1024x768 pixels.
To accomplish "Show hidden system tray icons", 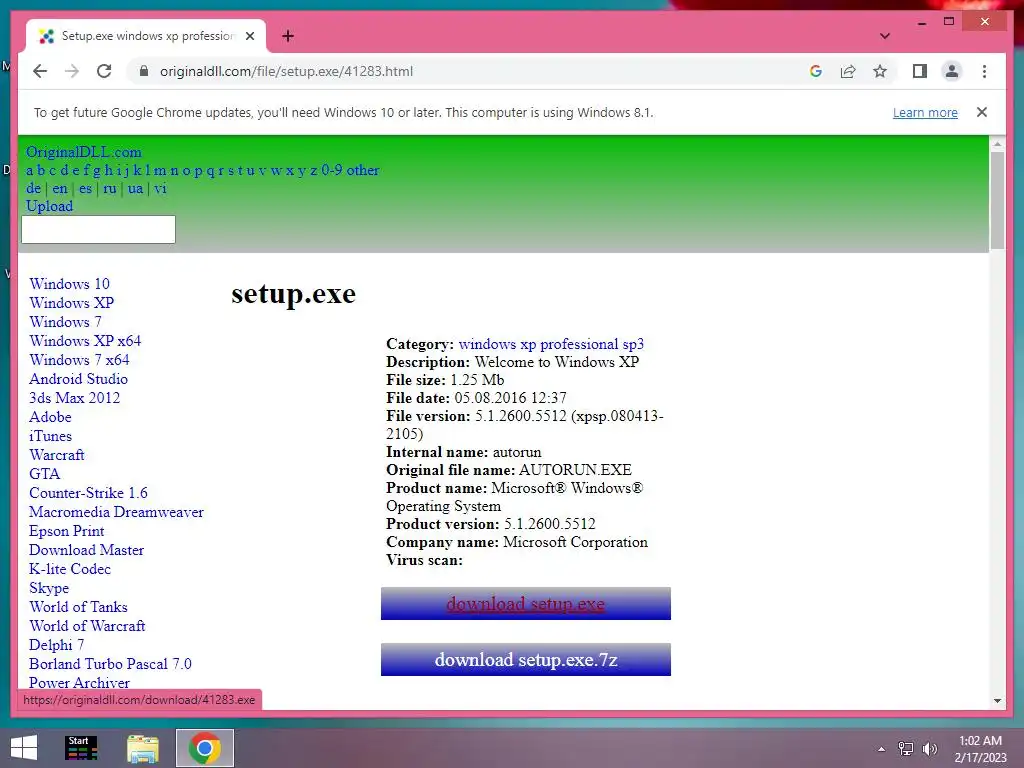I will 882,749.
